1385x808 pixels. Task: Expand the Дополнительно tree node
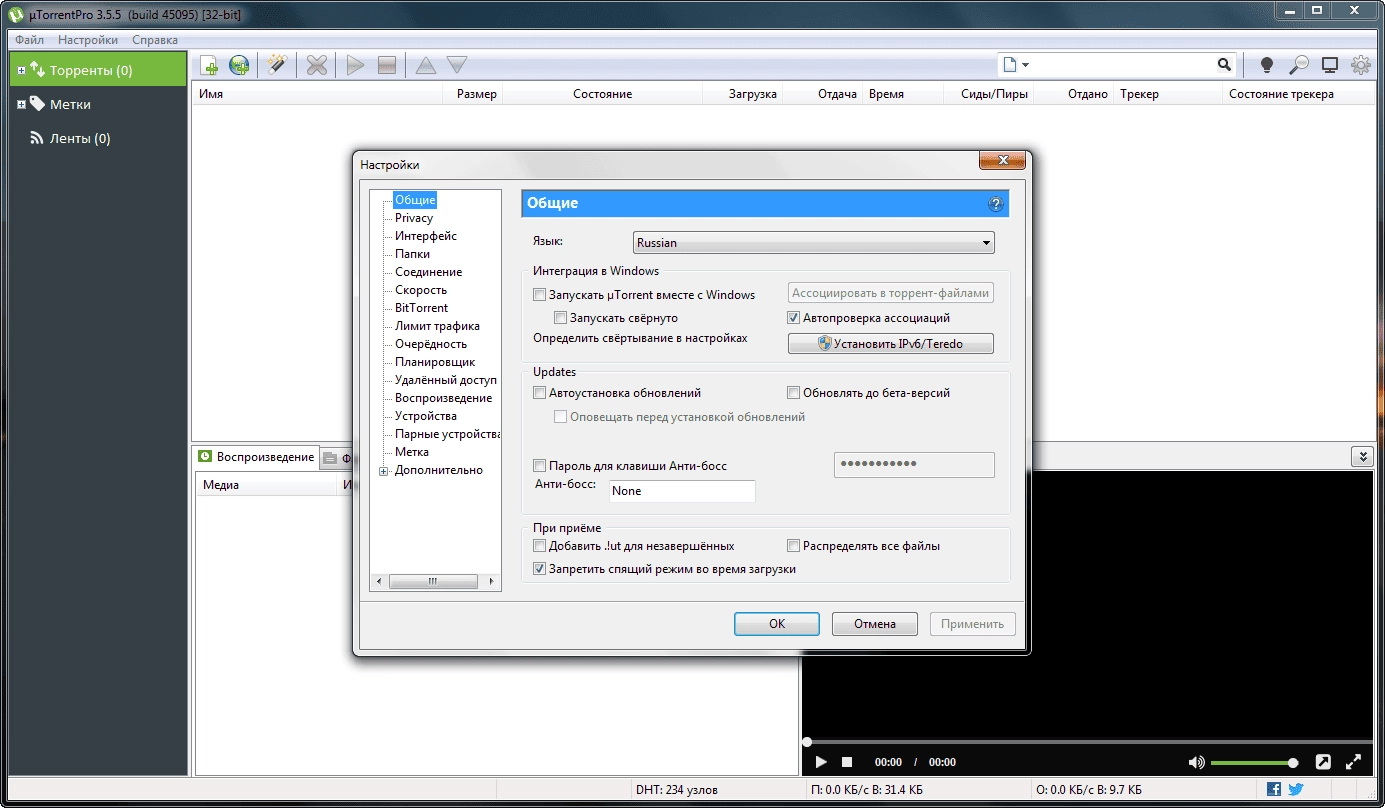(x=383, y=471)
